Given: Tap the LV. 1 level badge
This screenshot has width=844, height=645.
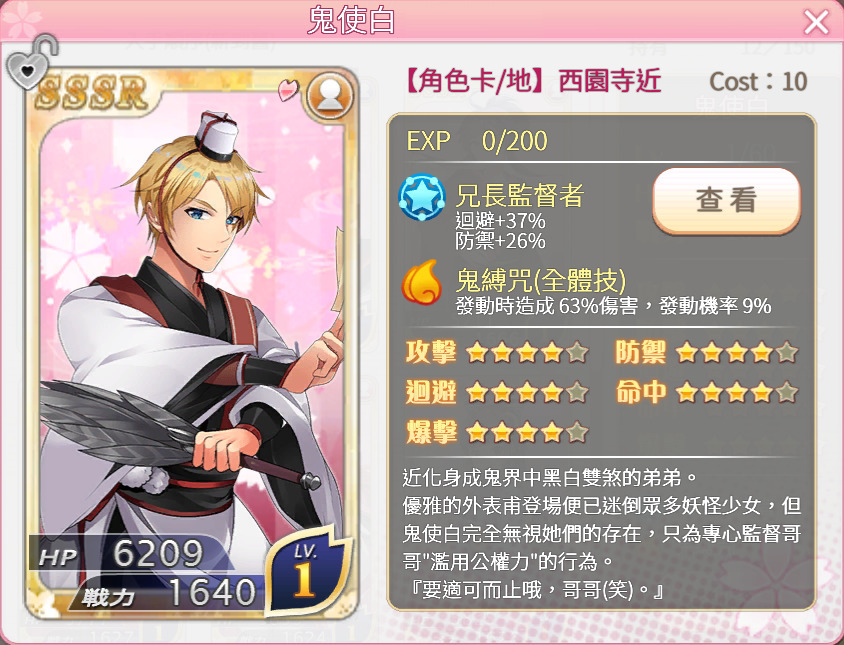Looking at the screenshot, I should [x=307, y=571].
